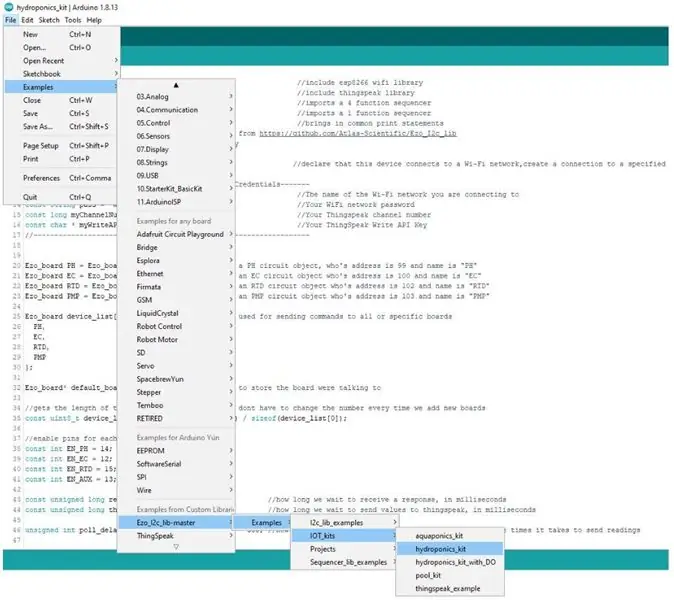Open the SD examples submenu
Viewport: 674px width, 600px height.
point(177,353)
